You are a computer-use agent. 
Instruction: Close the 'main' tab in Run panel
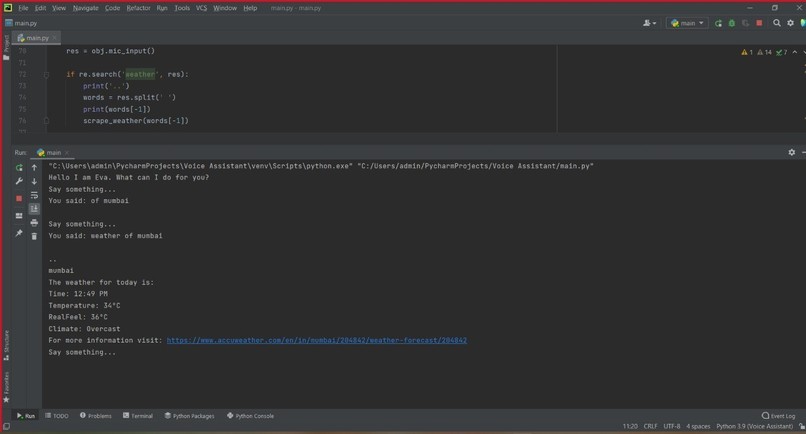click(67, 153)
